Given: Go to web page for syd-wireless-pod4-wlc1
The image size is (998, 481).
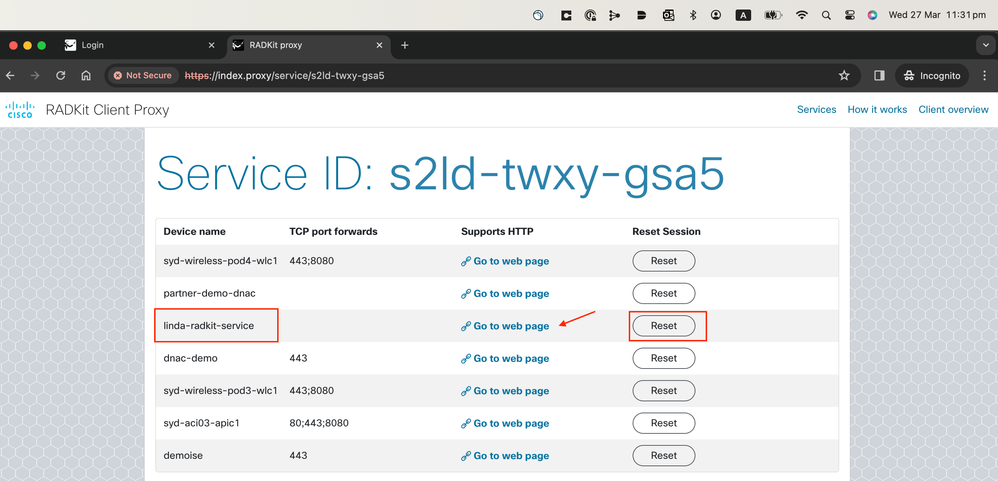Looking at the screenshot, I should click(505, 261).
